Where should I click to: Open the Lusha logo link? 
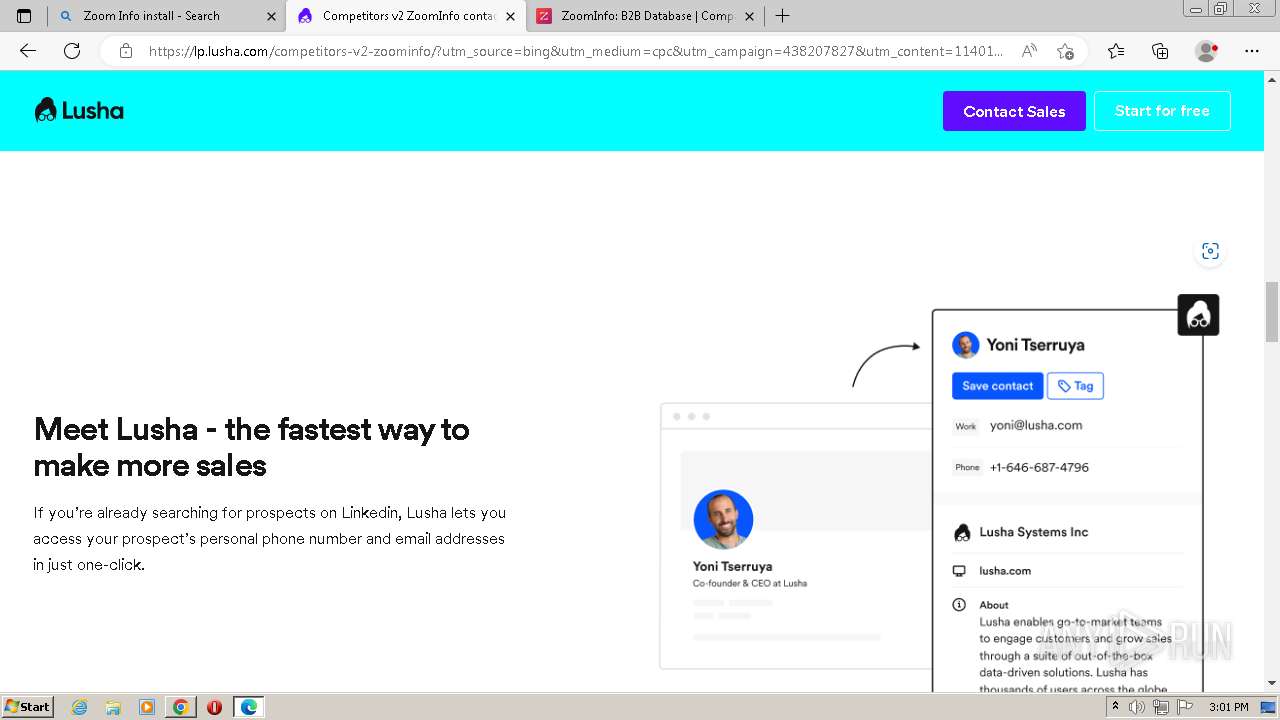[79, 110]
